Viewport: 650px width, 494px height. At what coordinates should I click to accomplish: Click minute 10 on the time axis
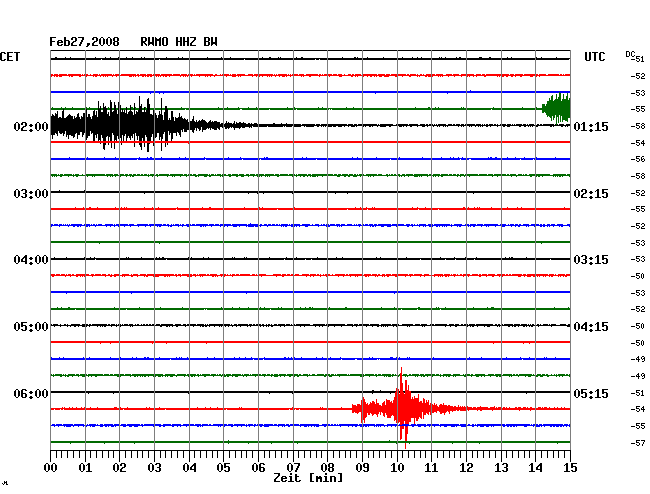pyautogui.click(x=397, y=467)
